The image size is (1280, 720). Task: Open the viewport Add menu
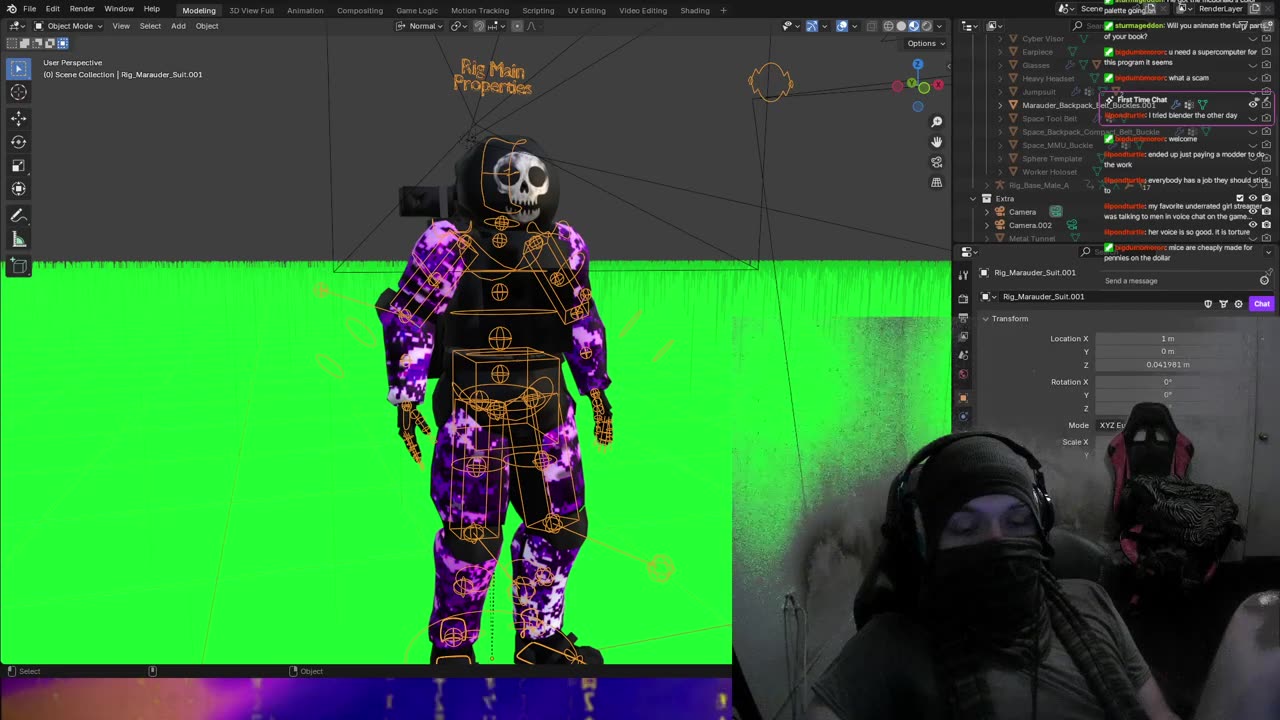[178, 26]
